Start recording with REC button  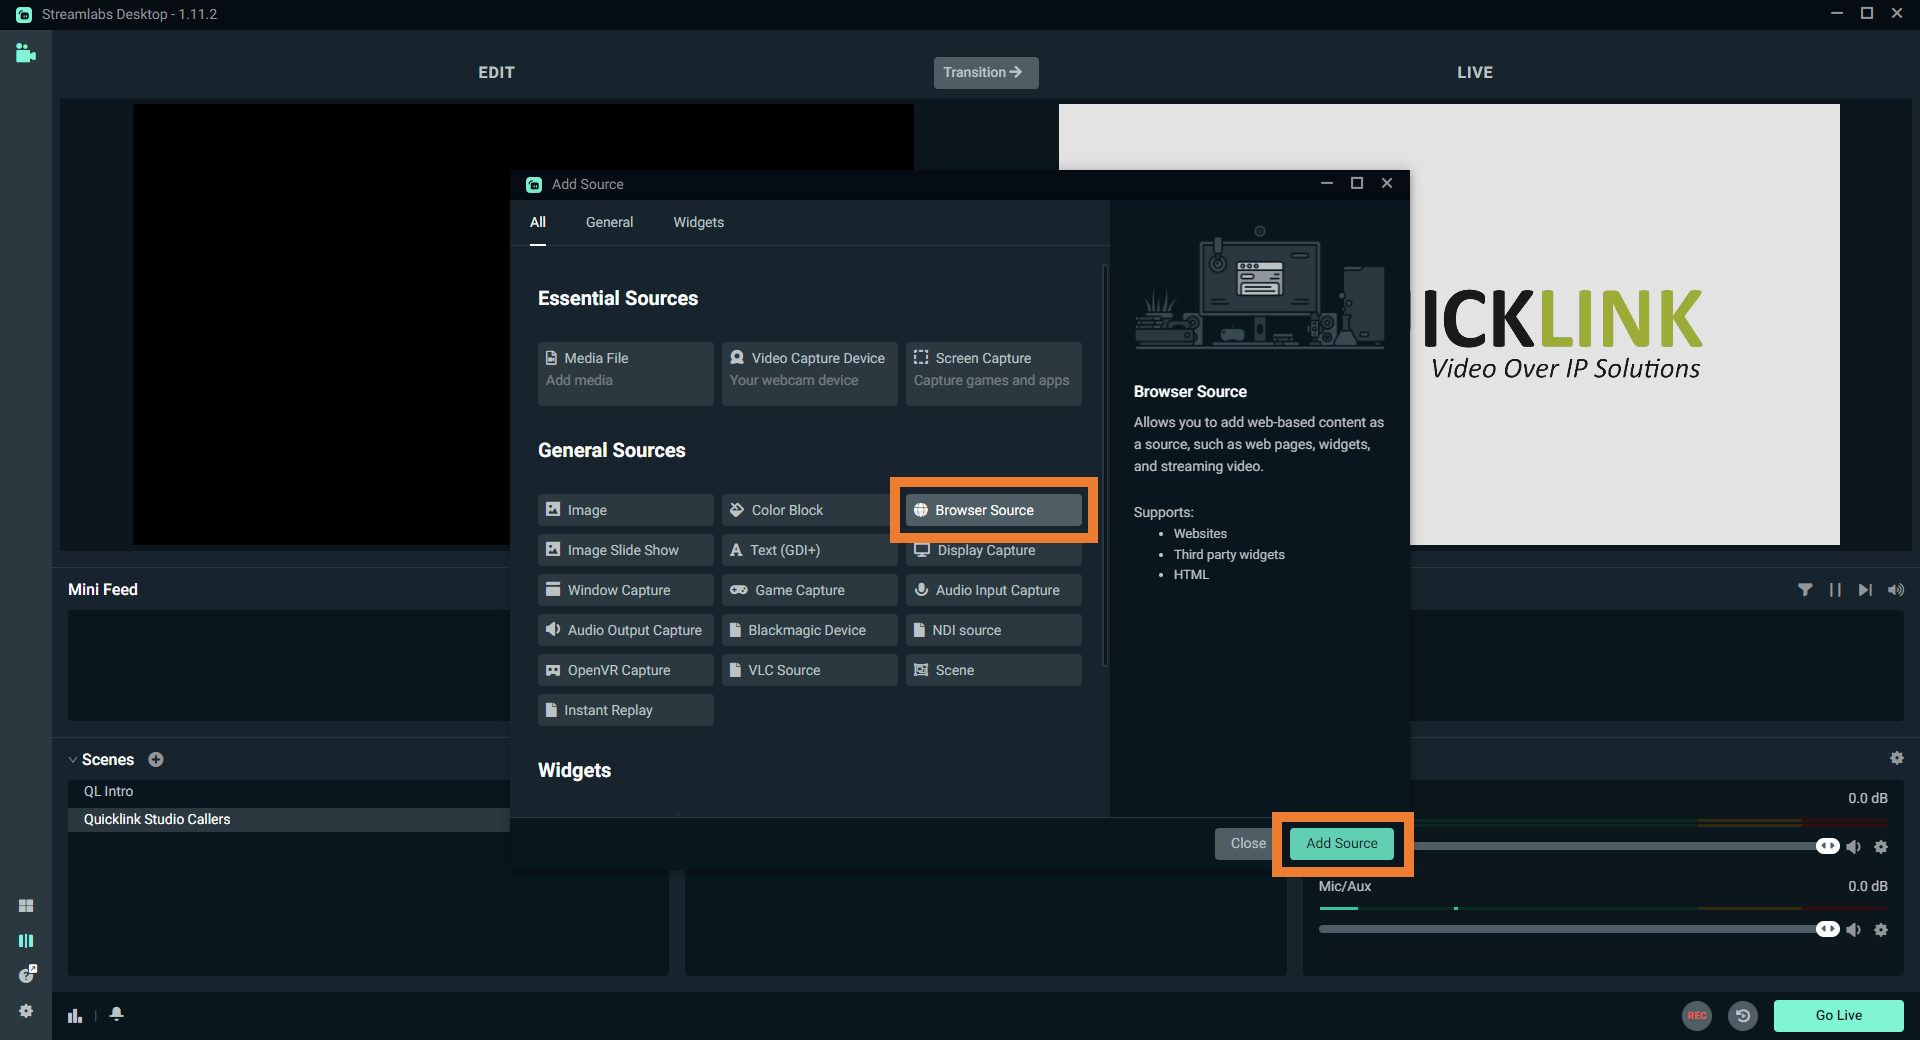(x=1697, y=1015)
